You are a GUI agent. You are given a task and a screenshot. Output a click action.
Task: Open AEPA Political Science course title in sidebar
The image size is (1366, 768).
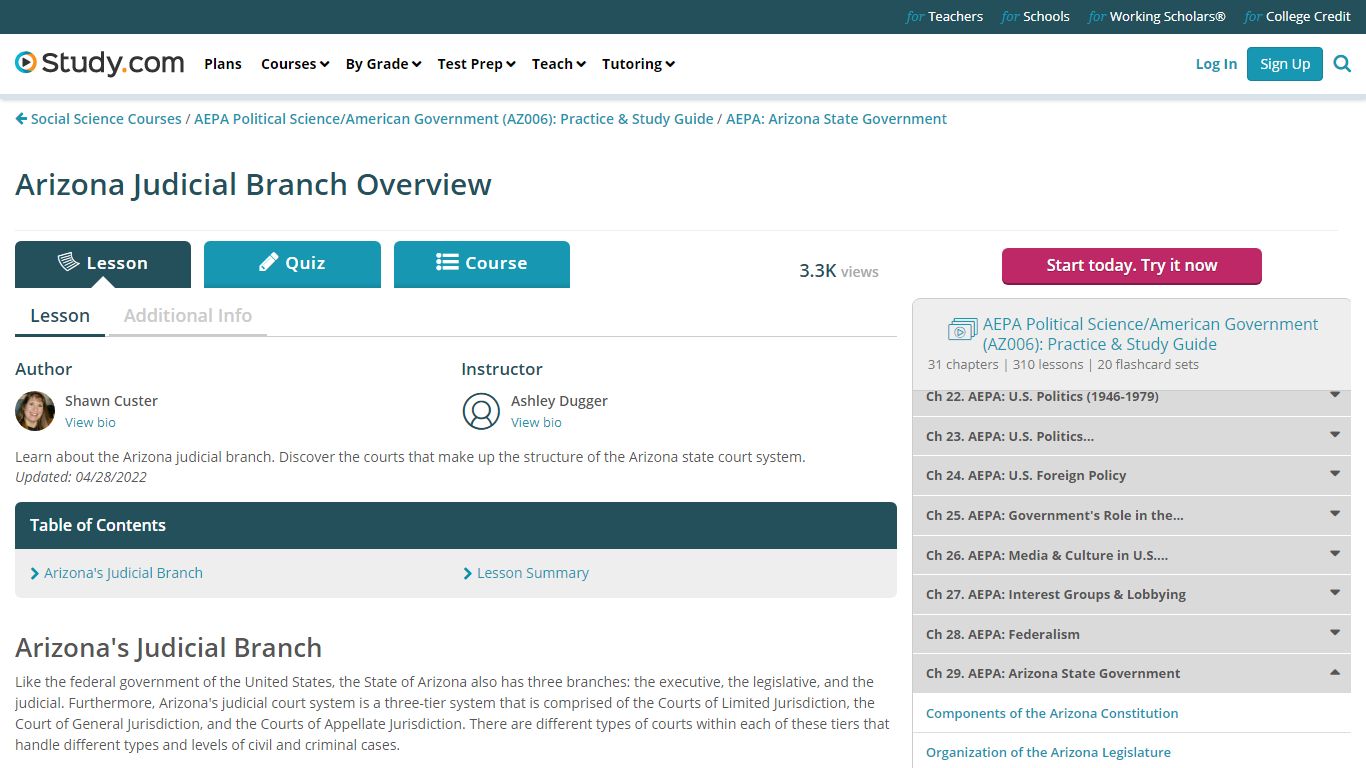click(x=1150, y=334)
